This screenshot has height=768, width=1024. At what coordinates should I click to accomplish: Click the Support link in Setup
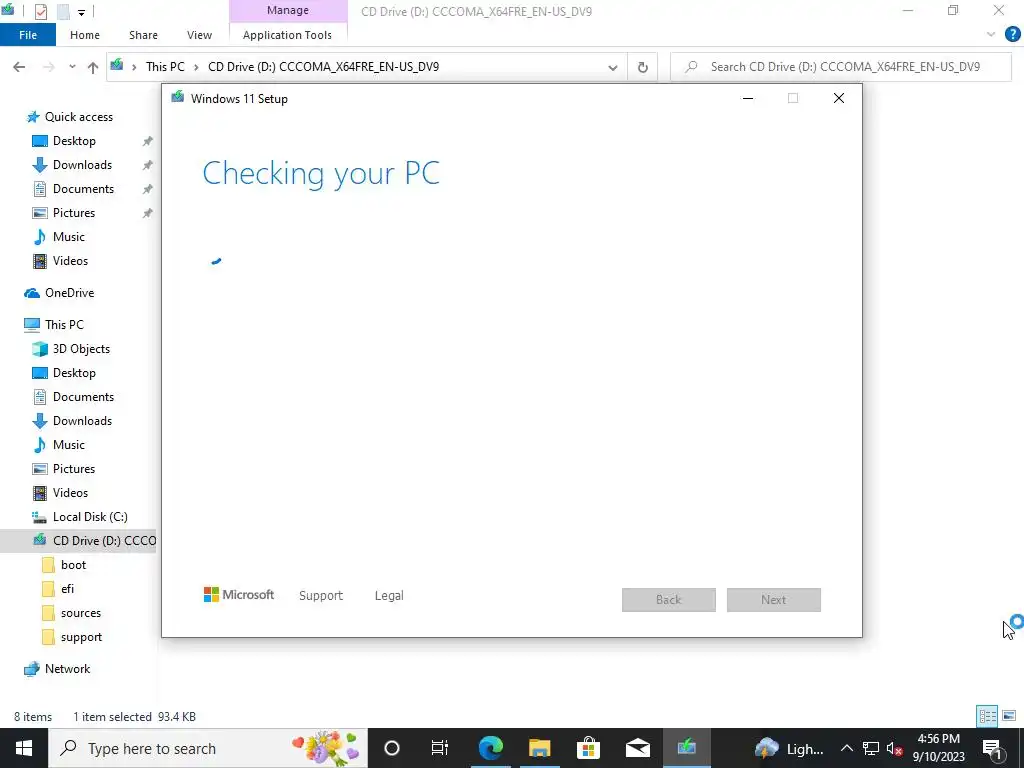tap(321, 596)
